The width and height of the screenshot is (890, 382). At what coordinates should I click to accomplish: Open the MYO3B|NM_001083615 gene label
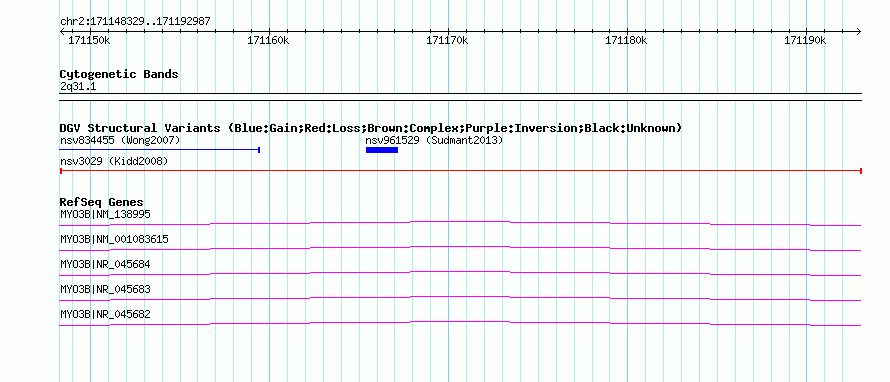(x=114, y=239)
